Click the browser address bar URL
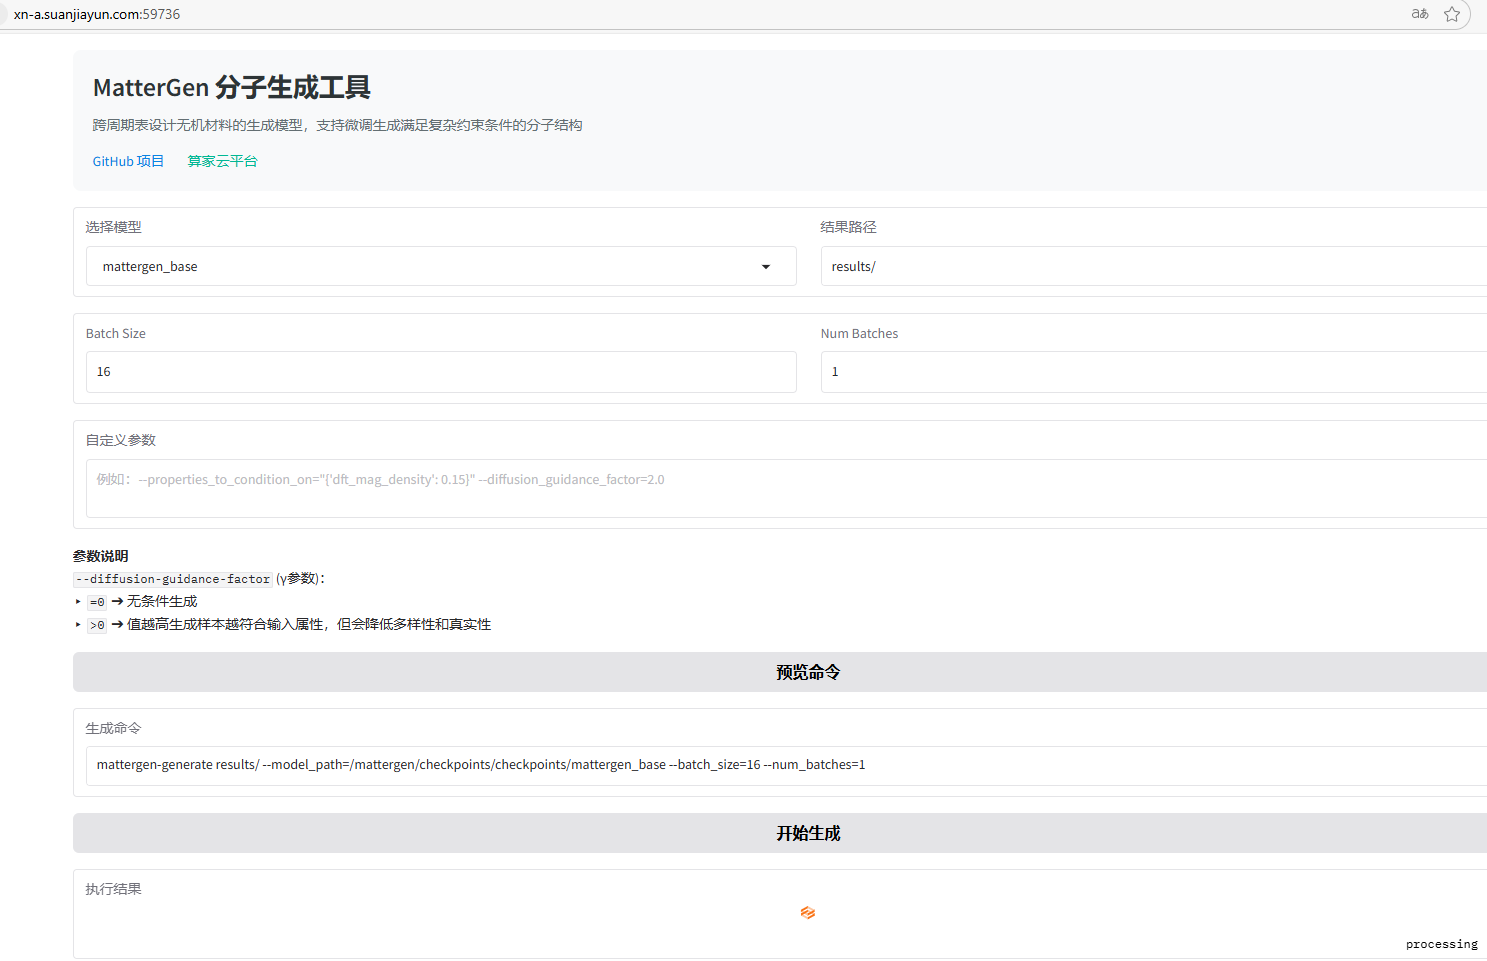The image size is (1487, 961). (x=97, y=14)
